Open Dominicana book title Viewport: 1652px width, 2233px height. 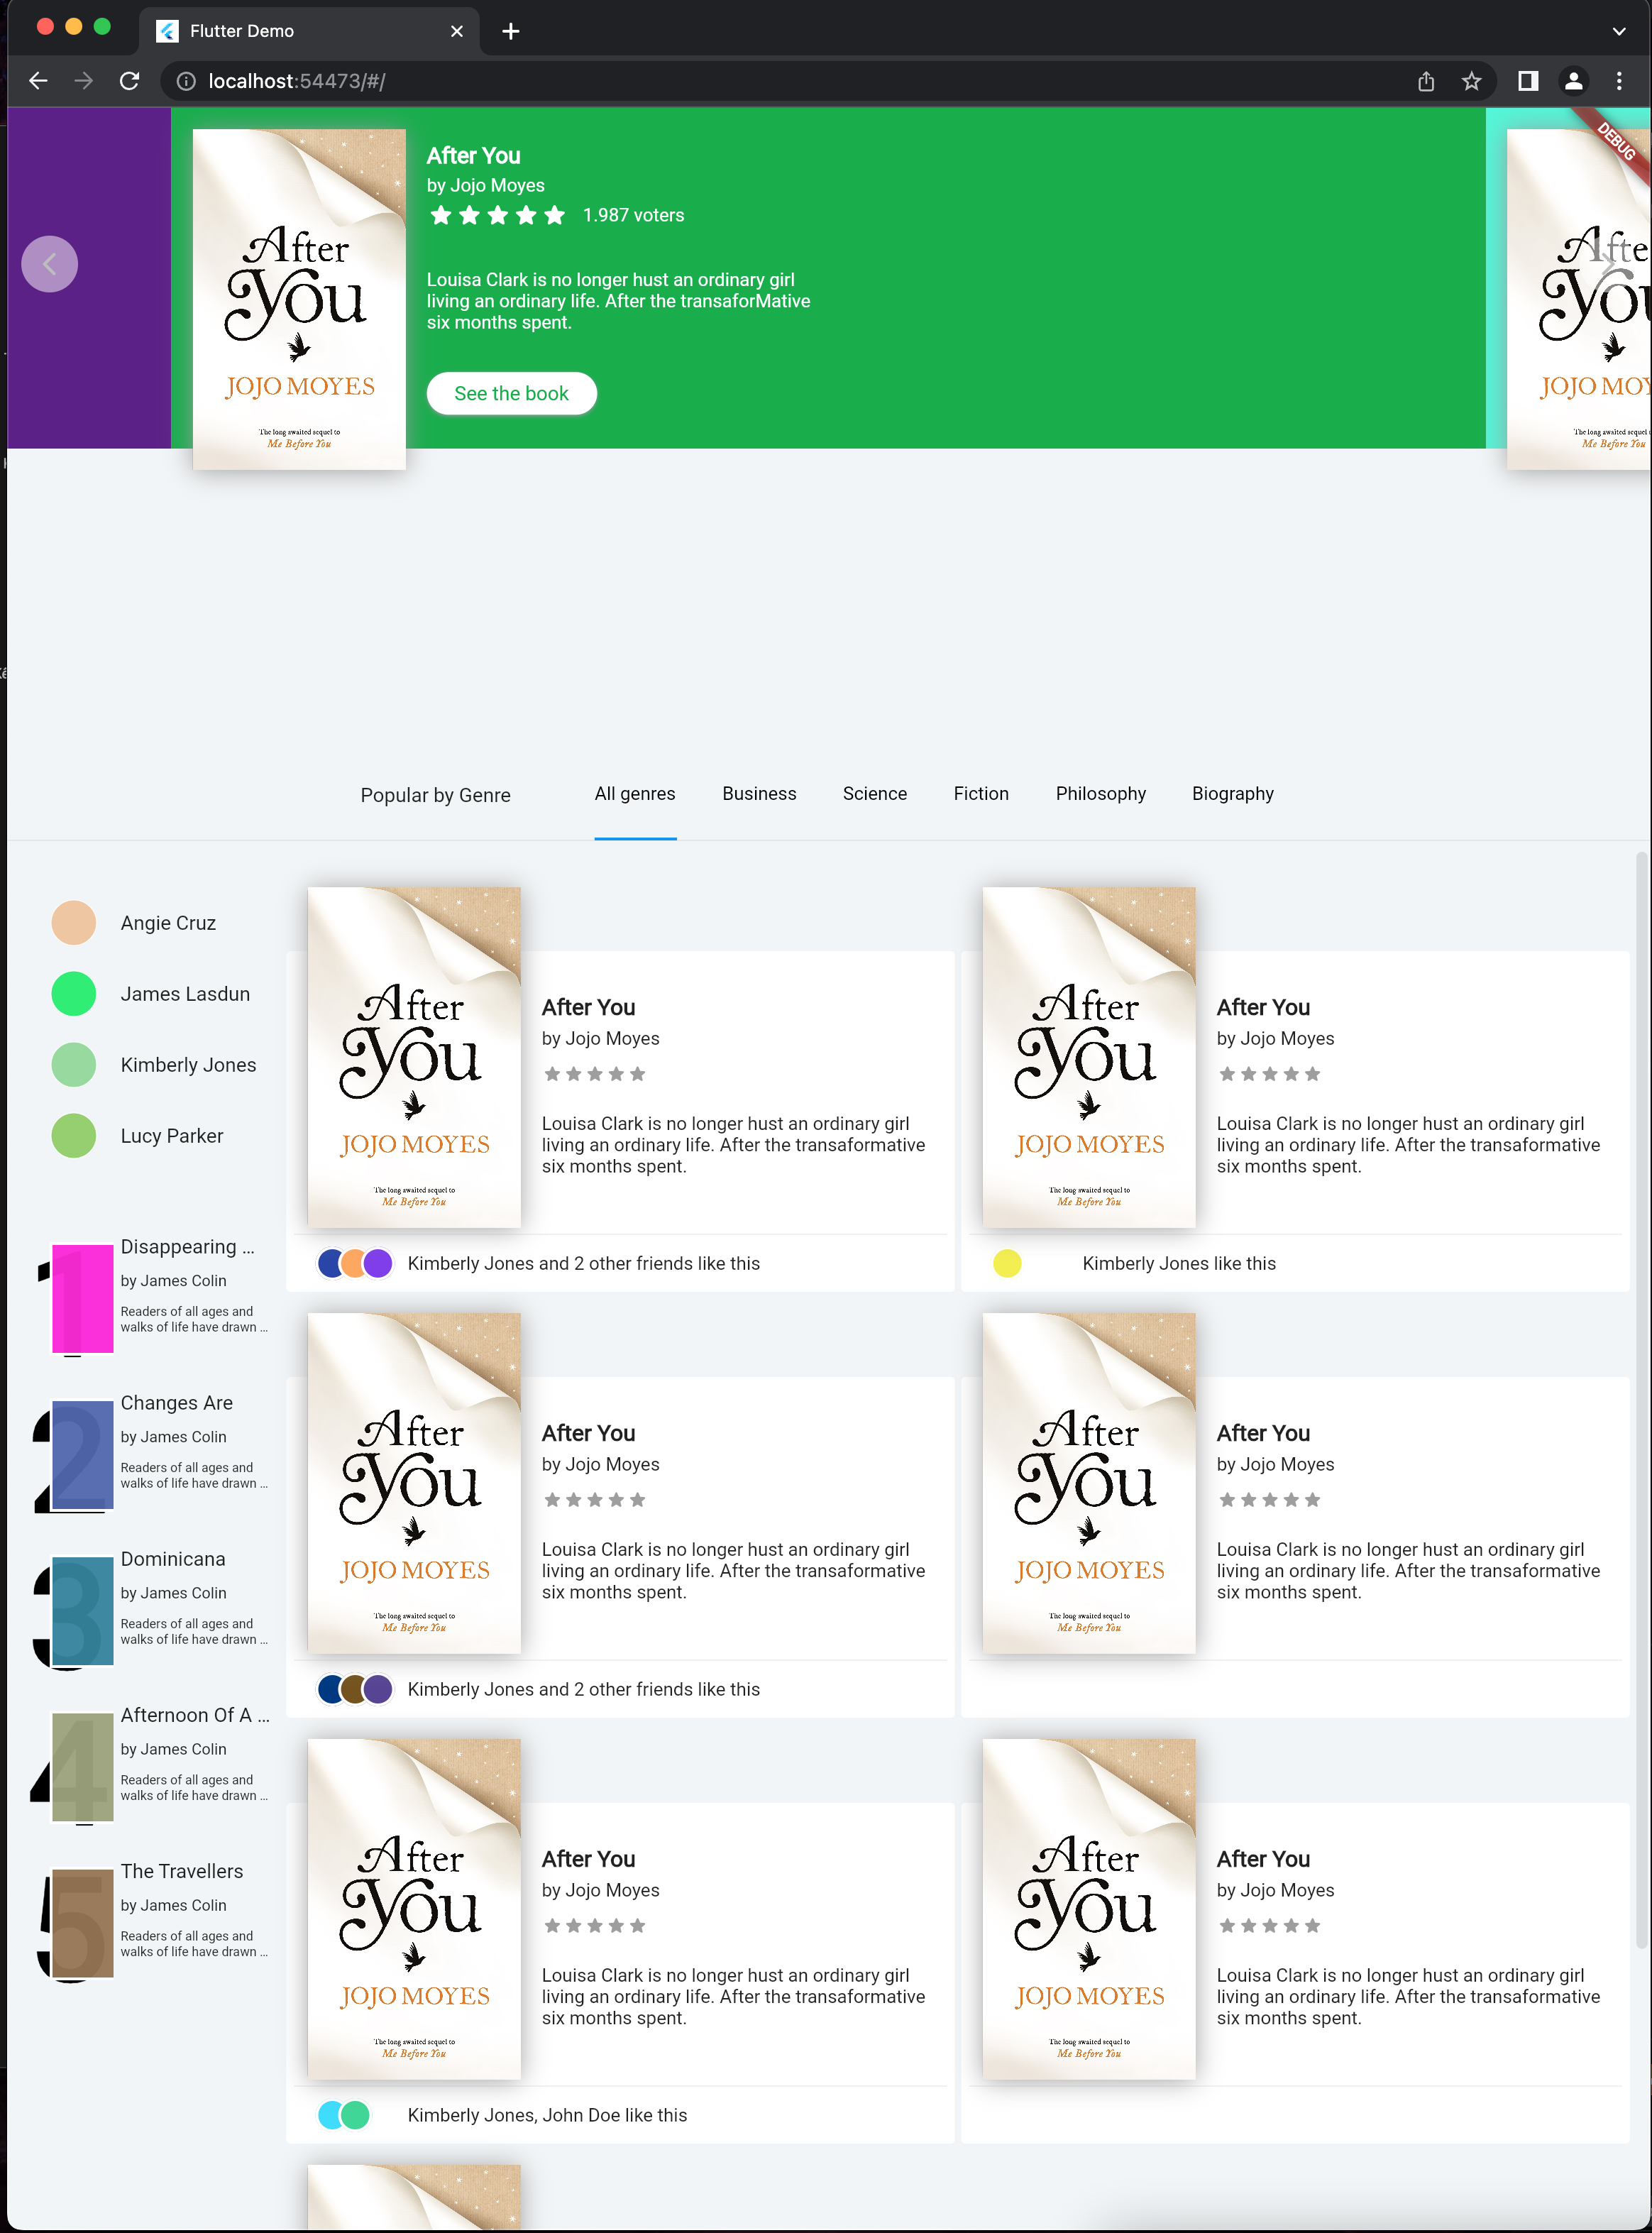(x=173, y=1559)
